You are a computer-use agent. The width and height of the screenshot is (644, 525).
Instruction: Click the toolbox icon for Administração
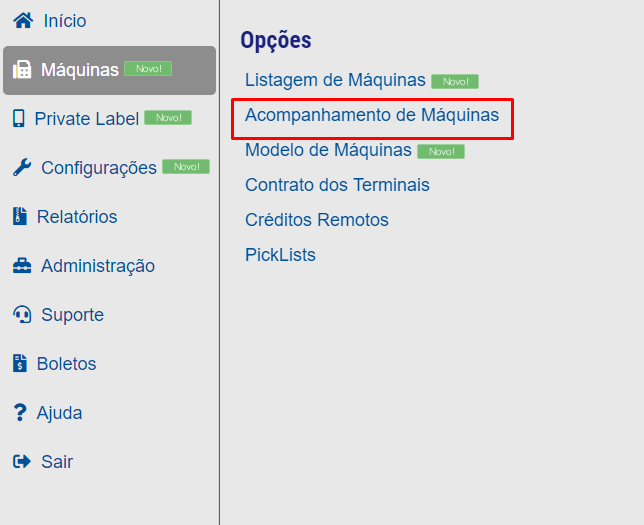pos(22,265)
